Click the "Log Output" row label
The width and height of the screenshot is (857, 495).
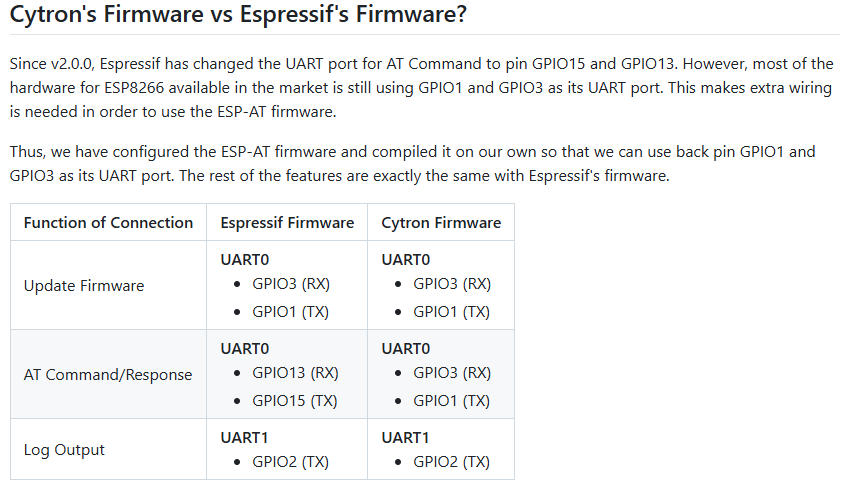[x=64, y=450]
